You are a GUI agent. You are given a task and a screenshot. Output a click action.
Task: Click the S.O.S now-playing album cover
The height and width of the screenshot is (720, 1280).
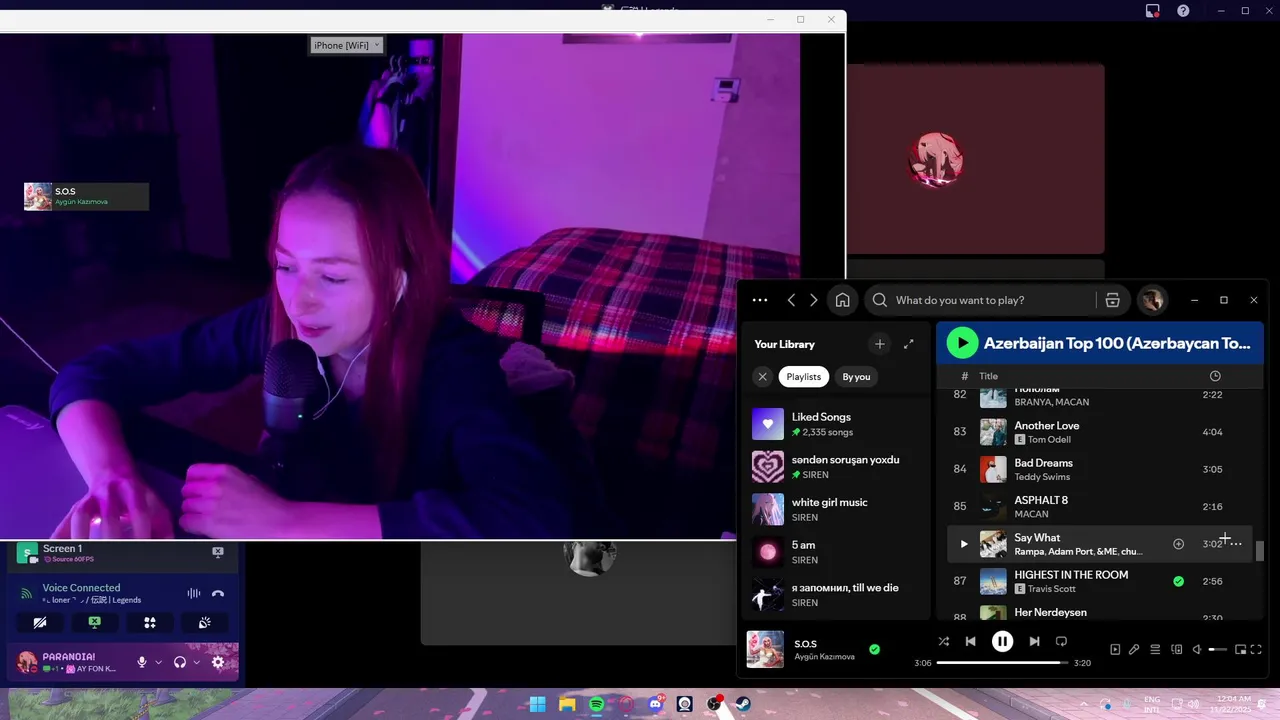765,649
